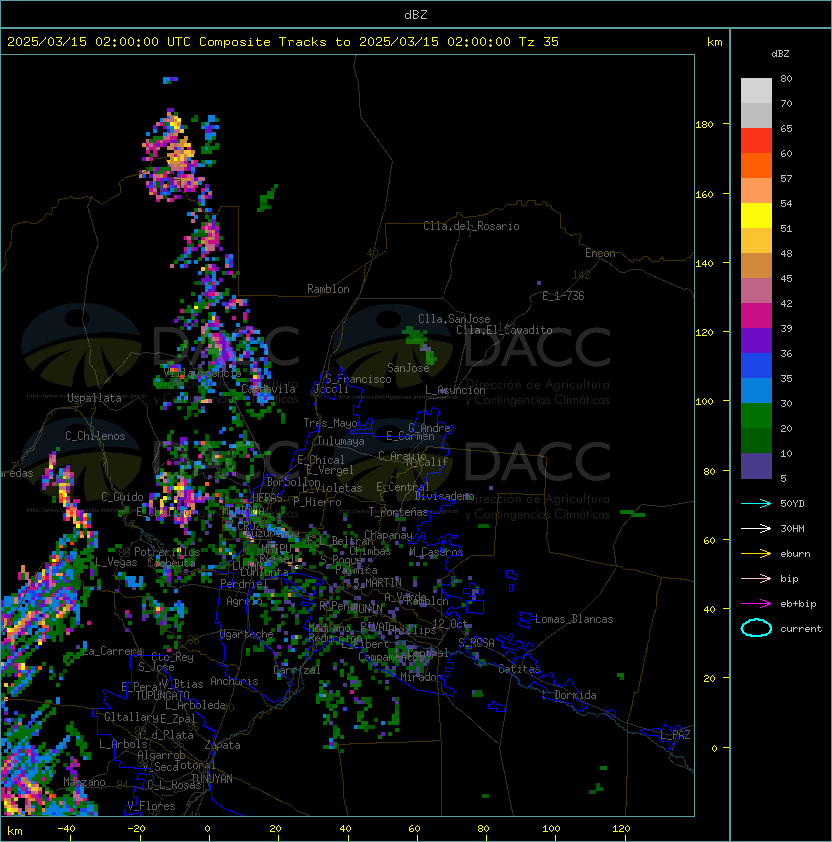
Task: Click the 'Tres_Mayo' map label
Action: [330, 423]
